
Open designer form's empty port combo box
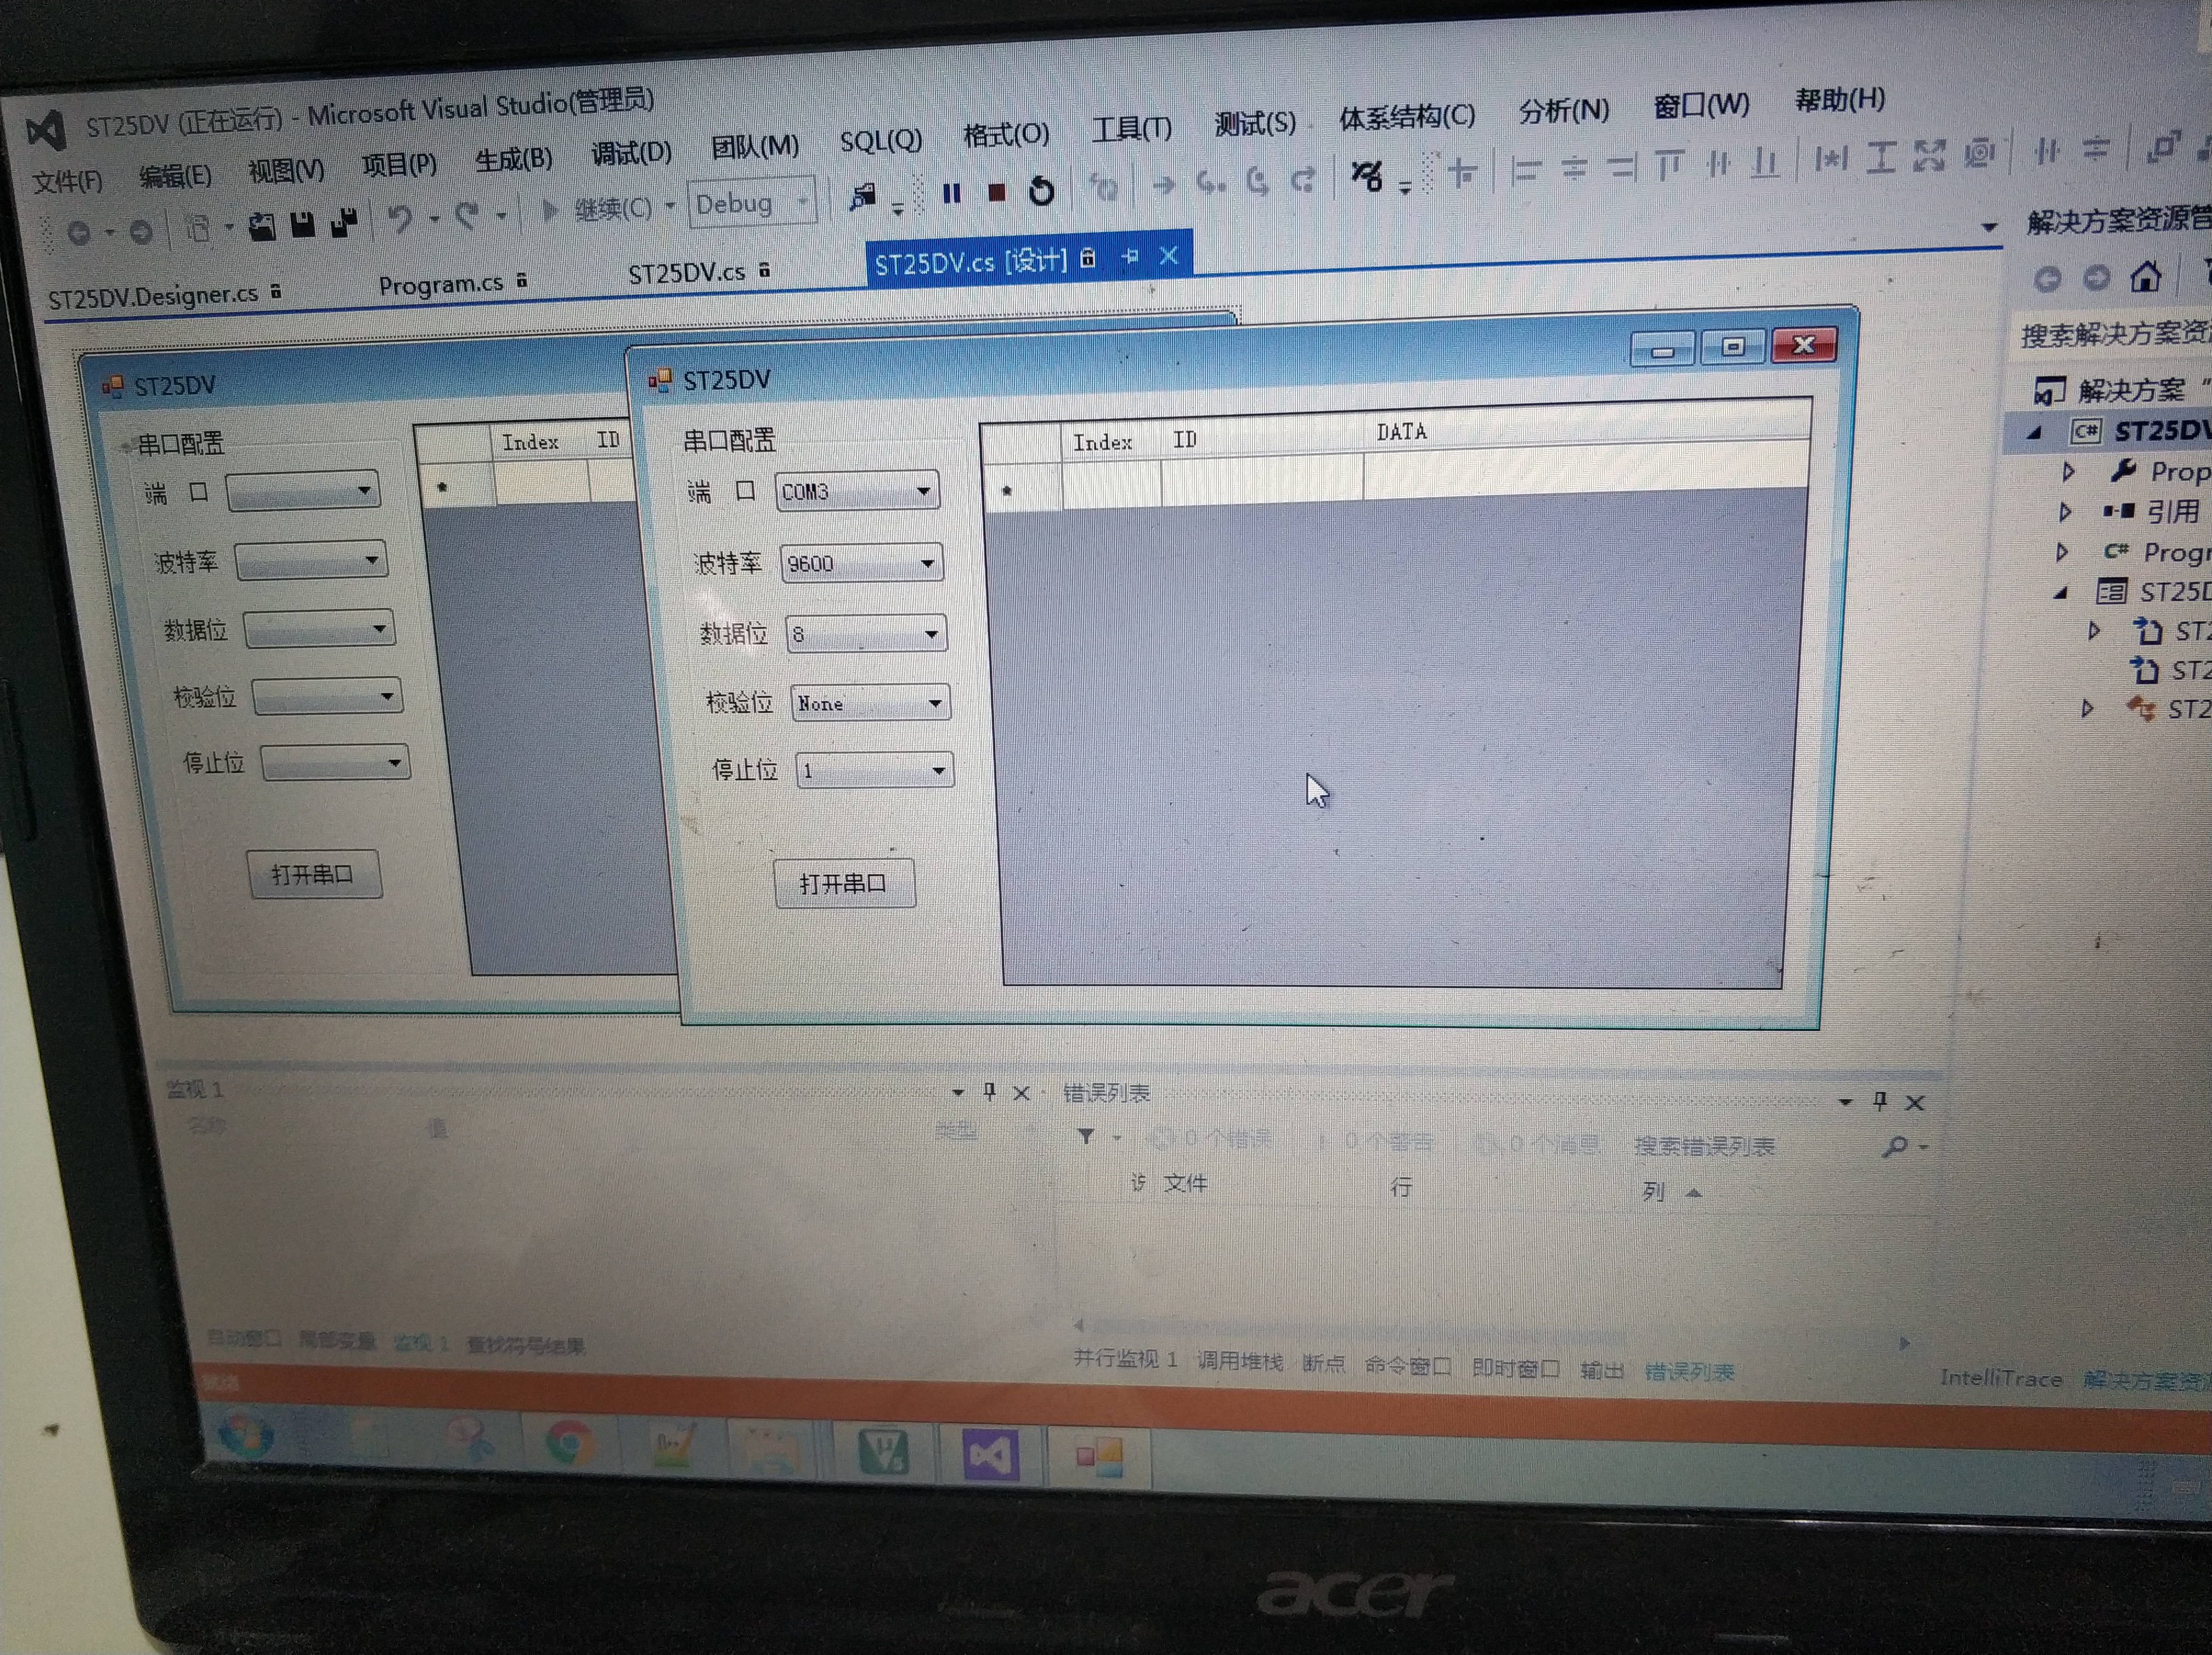tap(303, 491)
